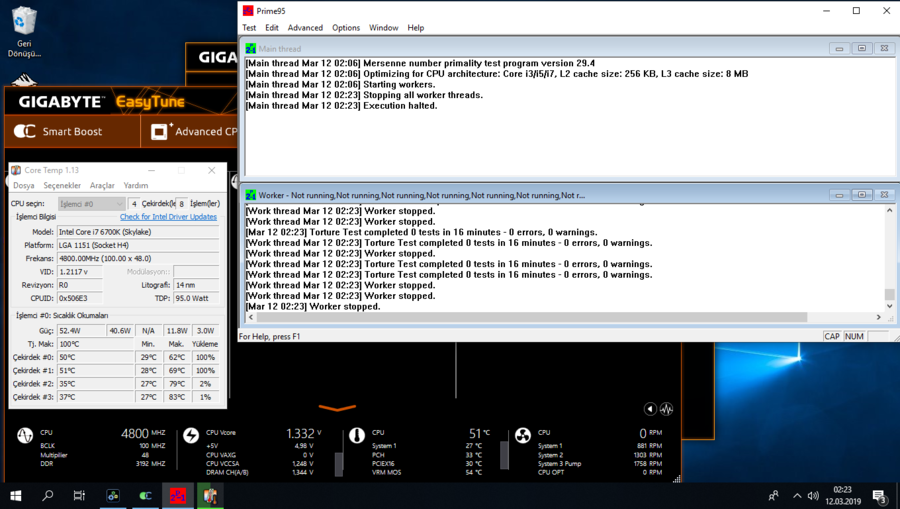Open the Advanced menu in Prime95
Screen dimensions: 900x509
tap(305, 28)
